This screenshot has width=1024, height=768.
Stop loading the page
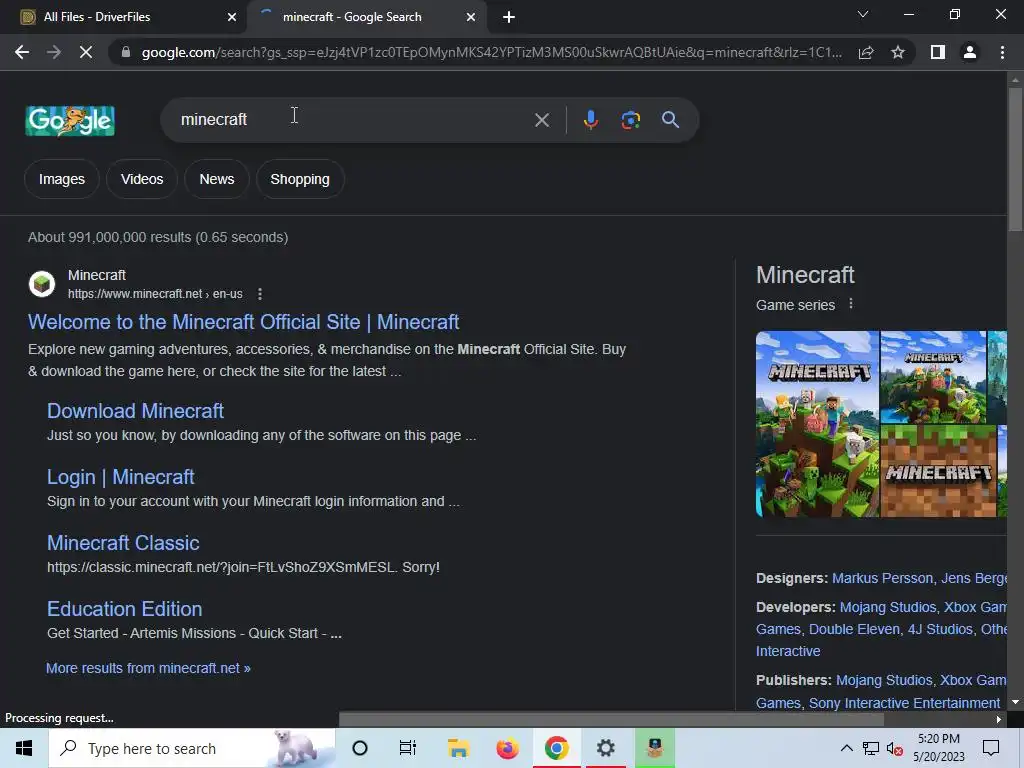[x=86, y=52]
